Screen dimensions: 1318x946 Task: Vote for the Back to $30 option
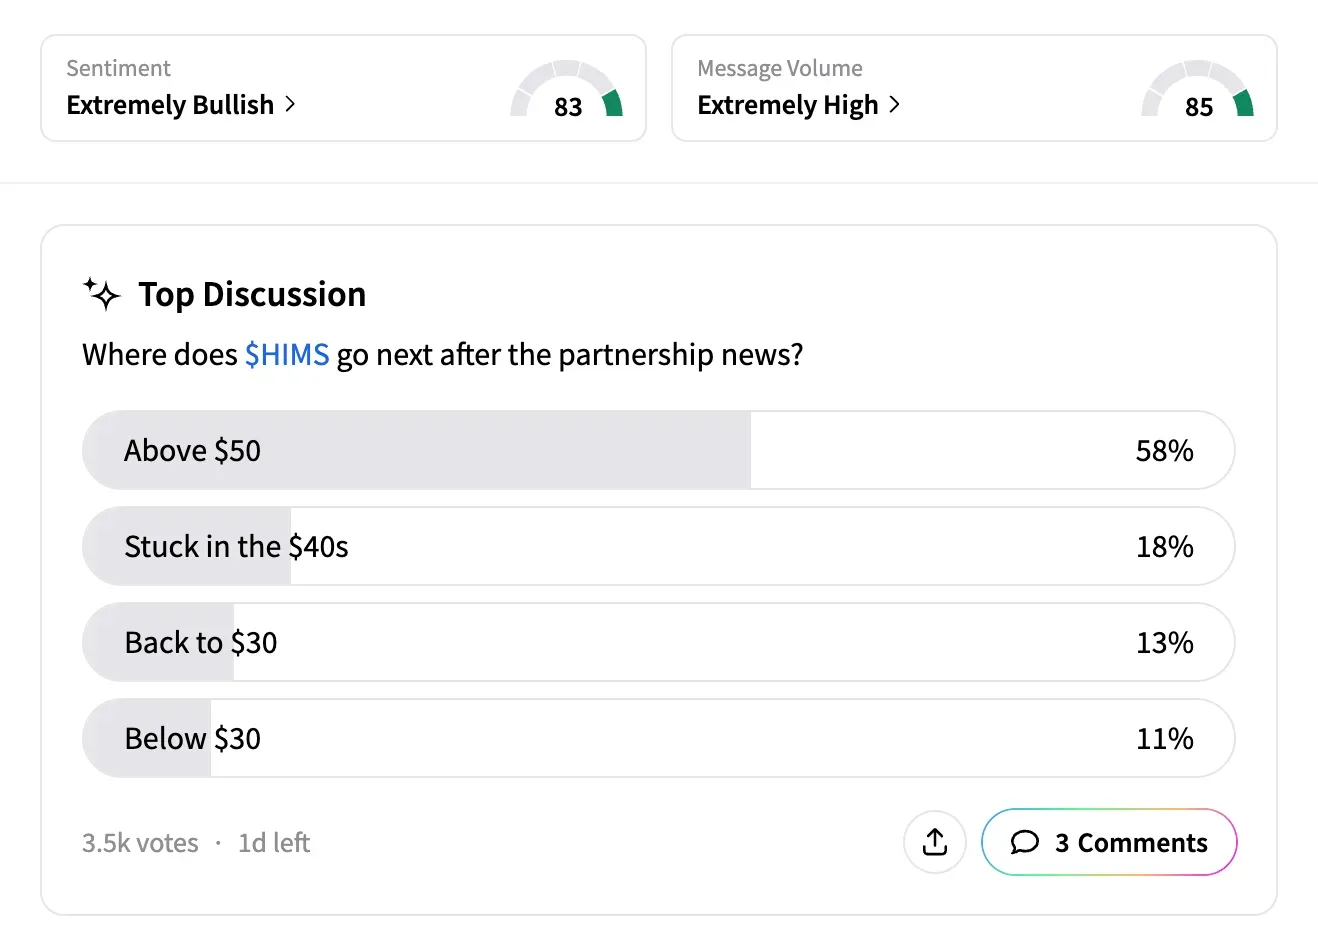658,642
